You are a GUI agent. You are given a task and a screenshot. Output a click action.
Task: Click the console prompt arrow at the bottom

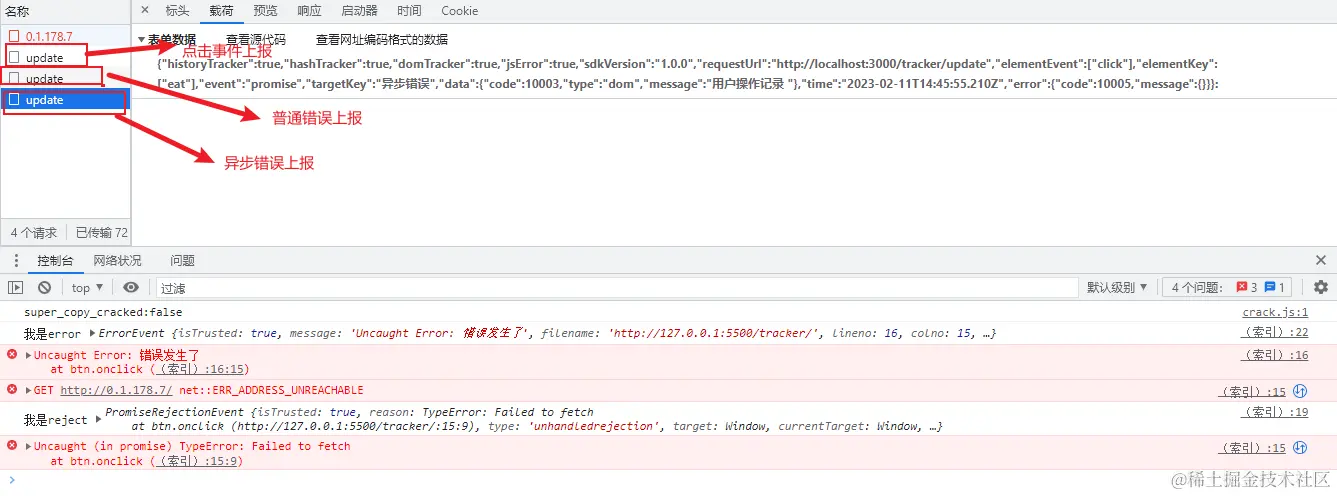(11, 481)
